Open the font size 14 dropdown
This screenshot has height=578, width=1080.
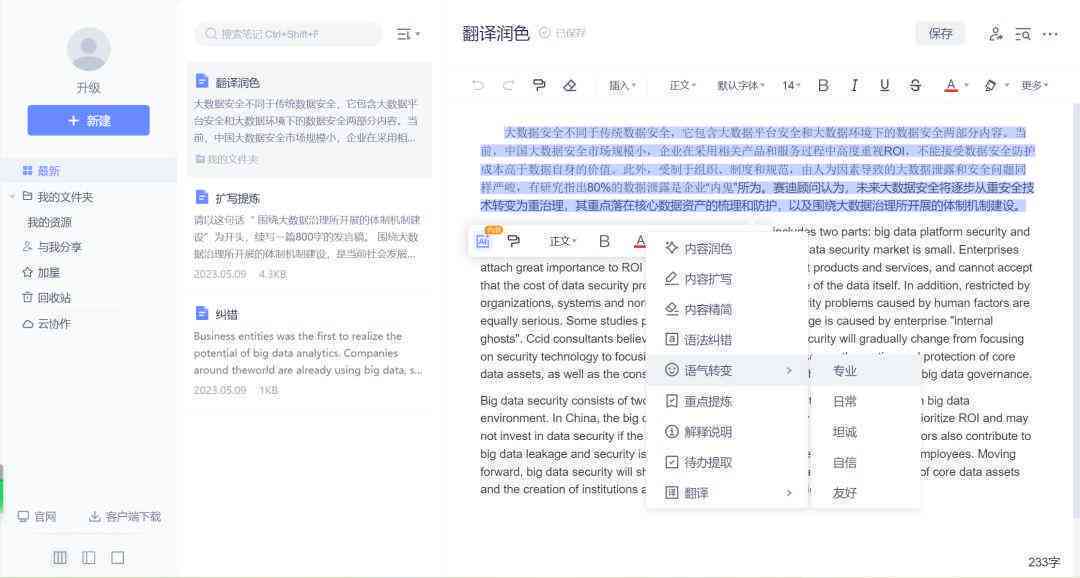tap(791, 85)
